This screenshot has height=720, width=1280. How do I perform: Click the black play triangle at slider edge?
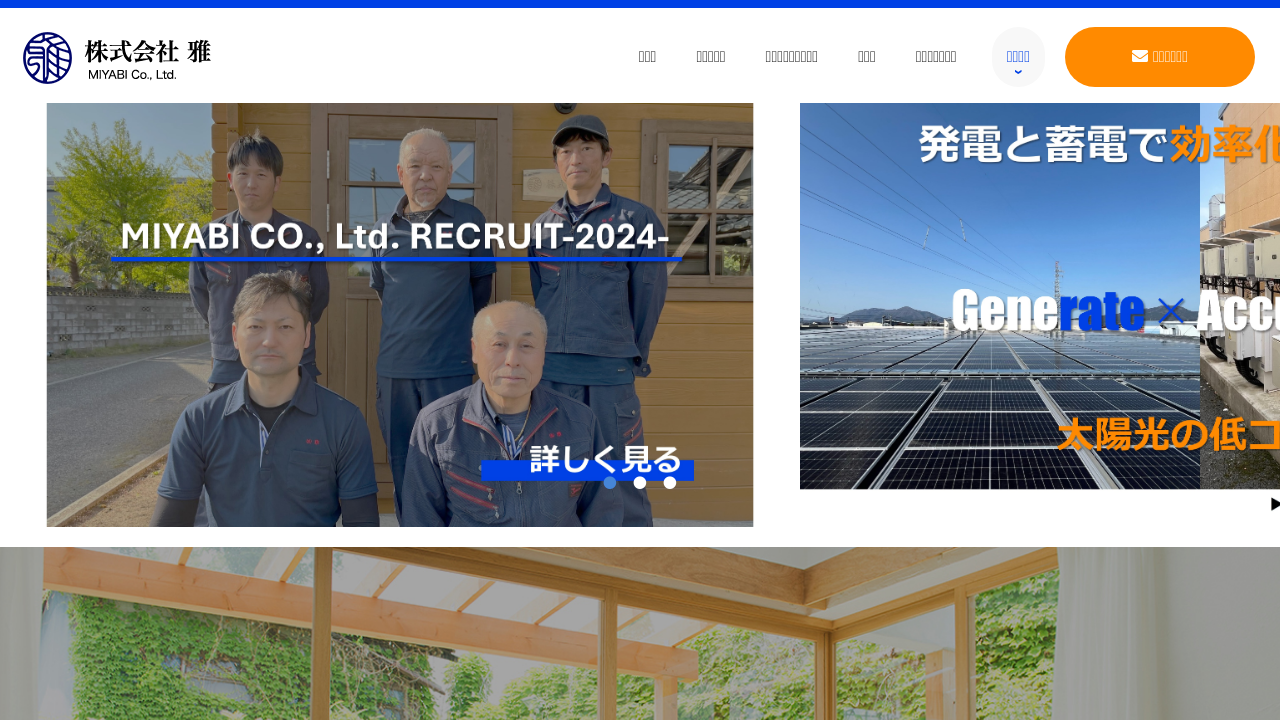tap(1275, 504)
